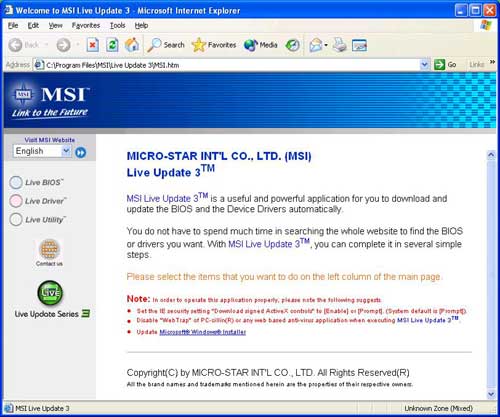Click the status bar page icon

pos(9,408)
